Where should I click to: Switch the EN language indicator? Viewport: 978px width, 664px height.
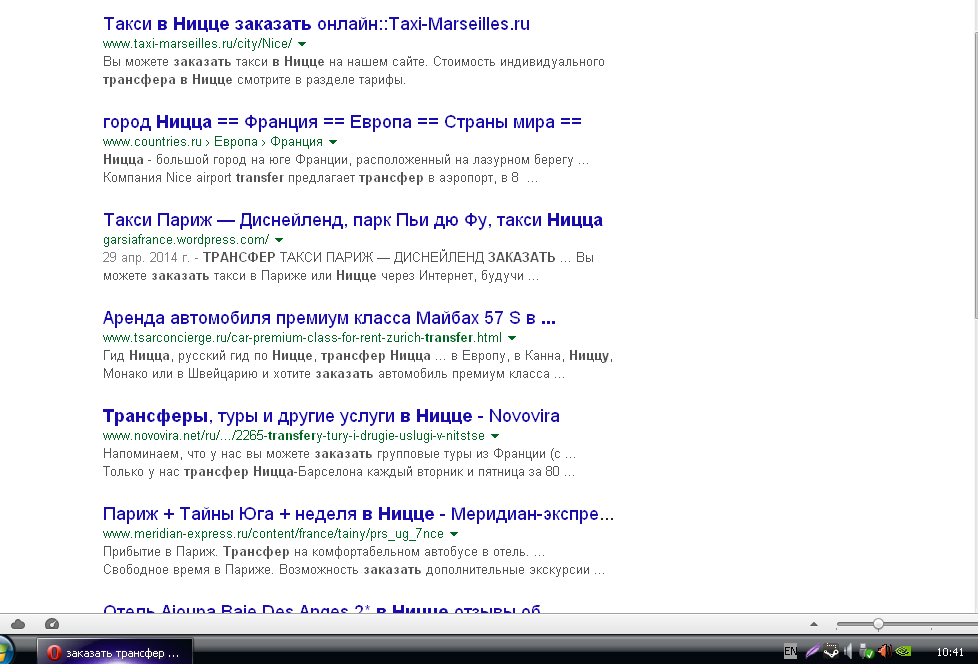click(x=790, y=652)
